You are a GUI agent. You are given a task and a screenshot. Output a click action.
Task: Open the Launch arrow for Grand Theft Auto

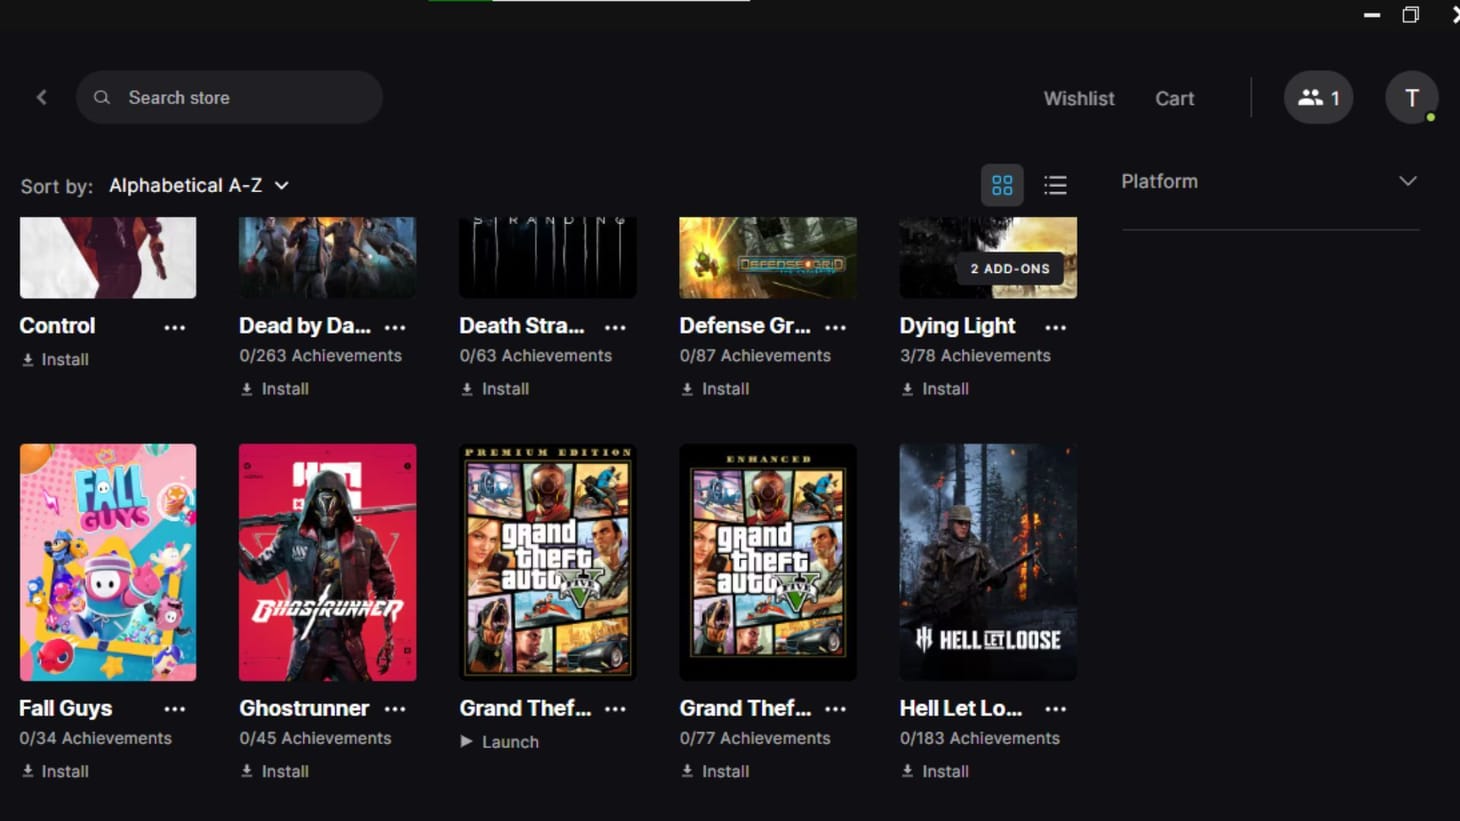(x=466, y=741)
